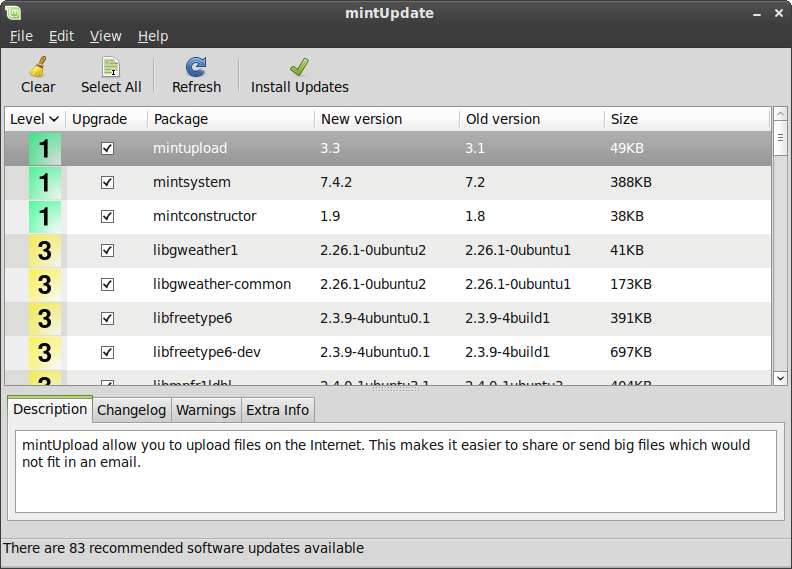Click the Upgrade column header

pyautogui.click(x=107, y=119)
